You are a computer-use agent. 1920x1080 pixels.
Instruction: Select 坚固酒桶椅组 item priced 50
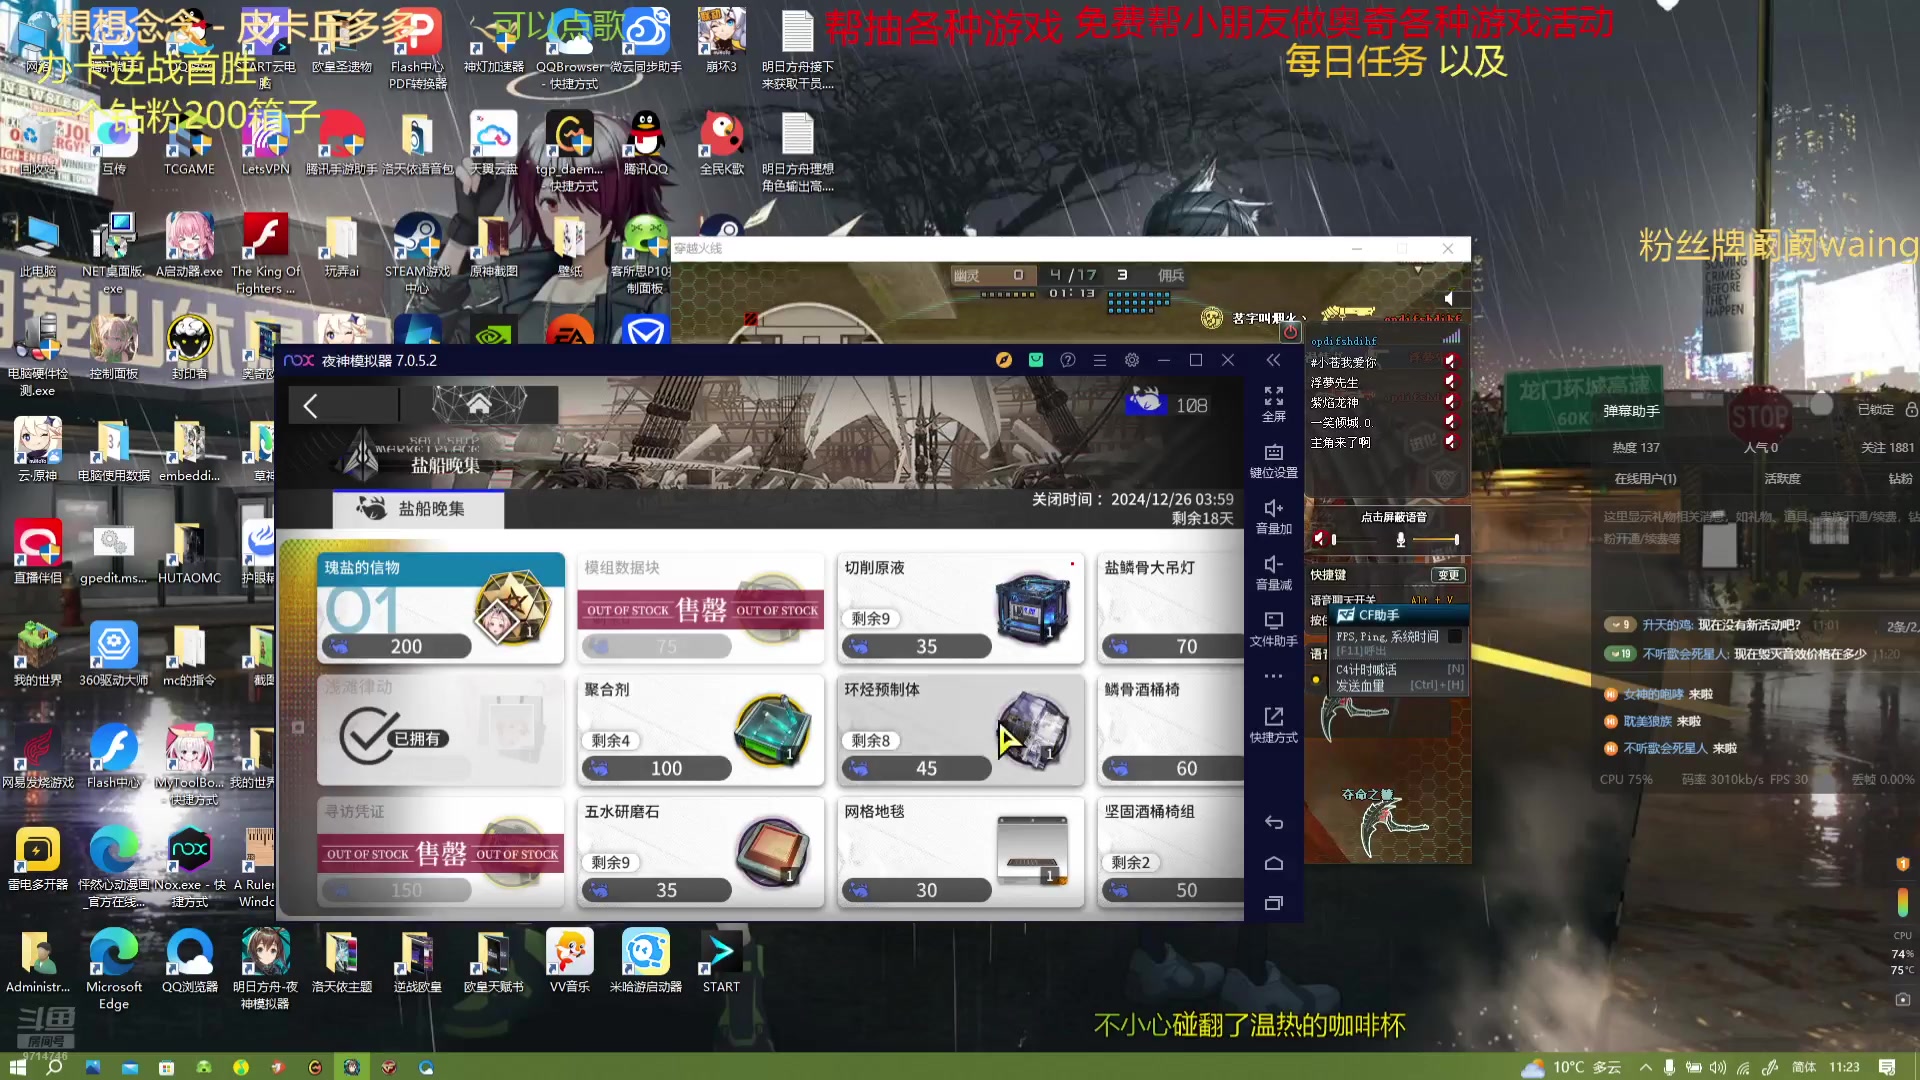(1170, 852)
